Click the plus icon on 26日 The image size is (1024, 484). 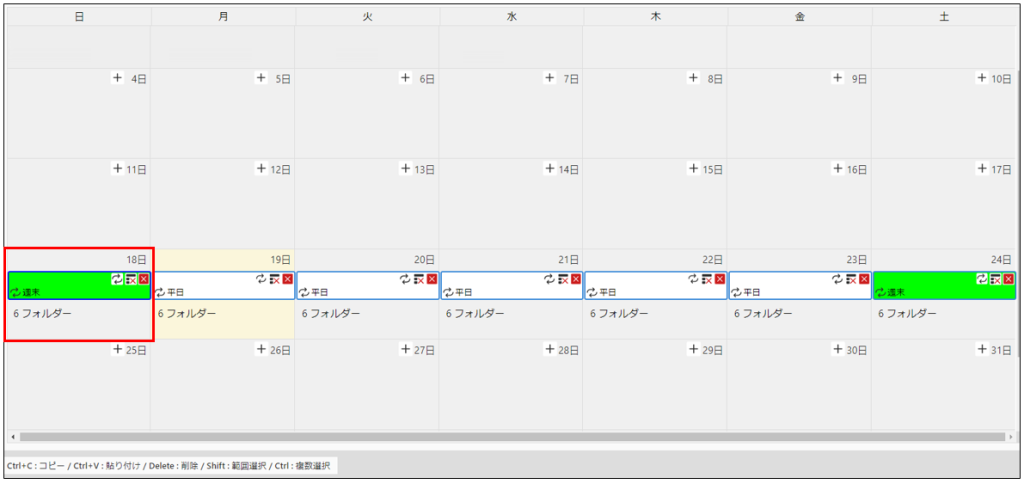point(261,349)
